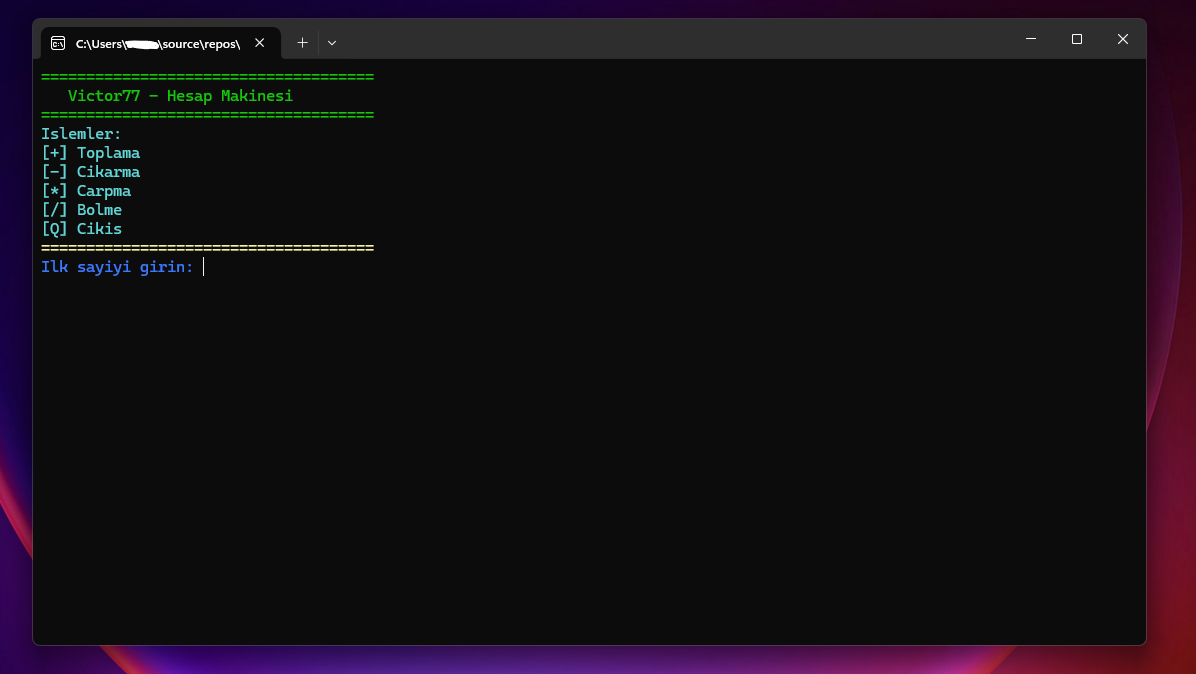
Task: Click the terminal icon on the tab
Action: (58, 43)
